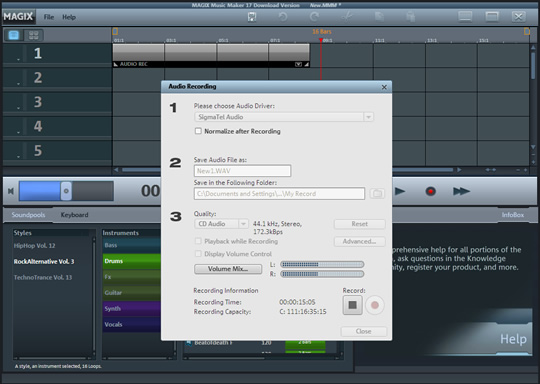
Task: Switch to grid overview view icon
Action: (x=33, y=35)
